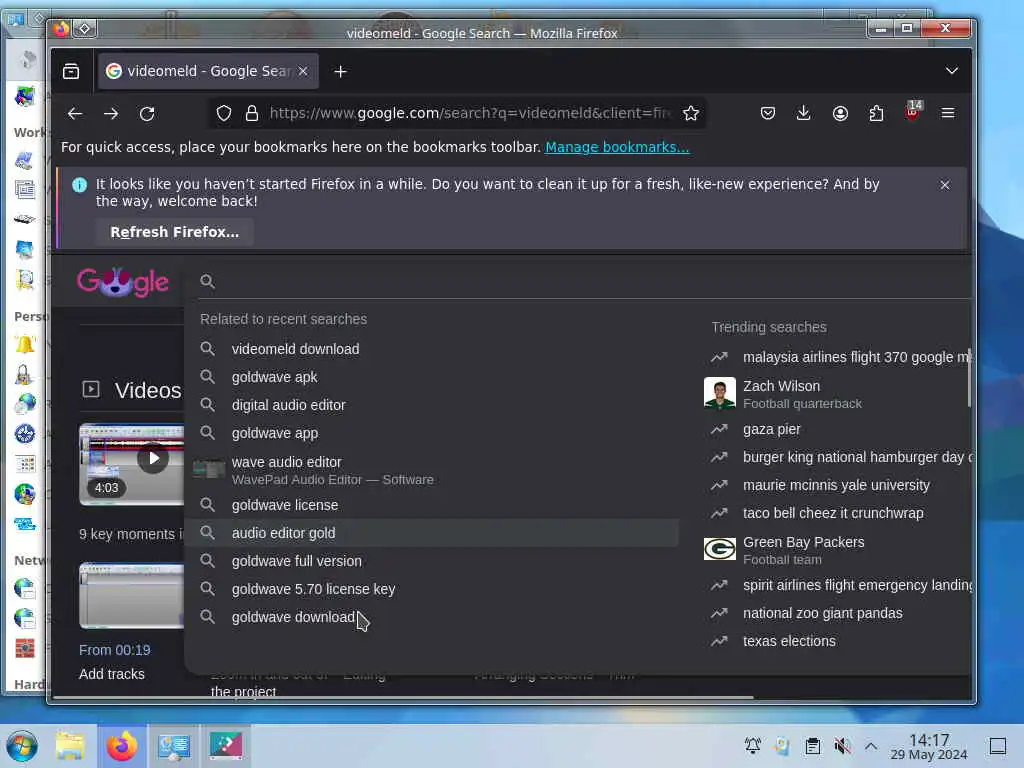Focus the Google search input field
Screen dimensions: 1024x768
(x=581, y=281)
